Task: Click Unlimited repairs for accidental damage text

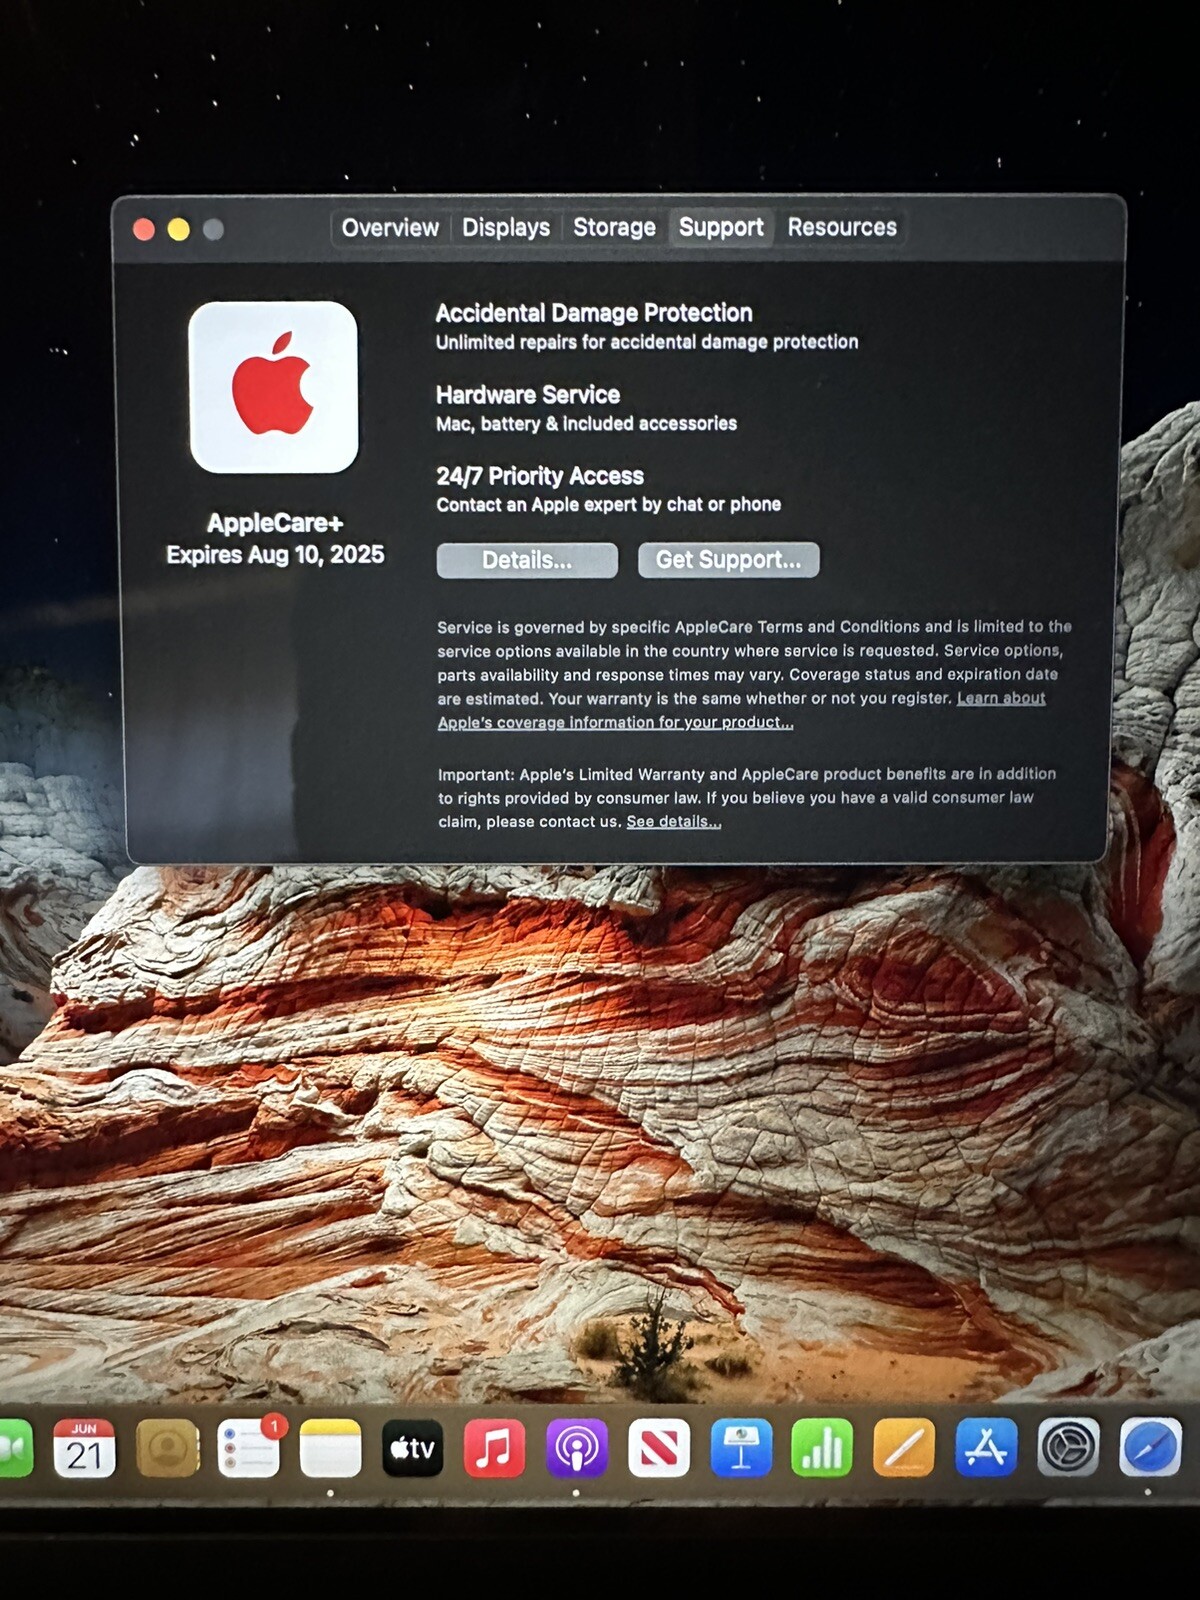Action: pyautogui.click(x=647, y=342)
